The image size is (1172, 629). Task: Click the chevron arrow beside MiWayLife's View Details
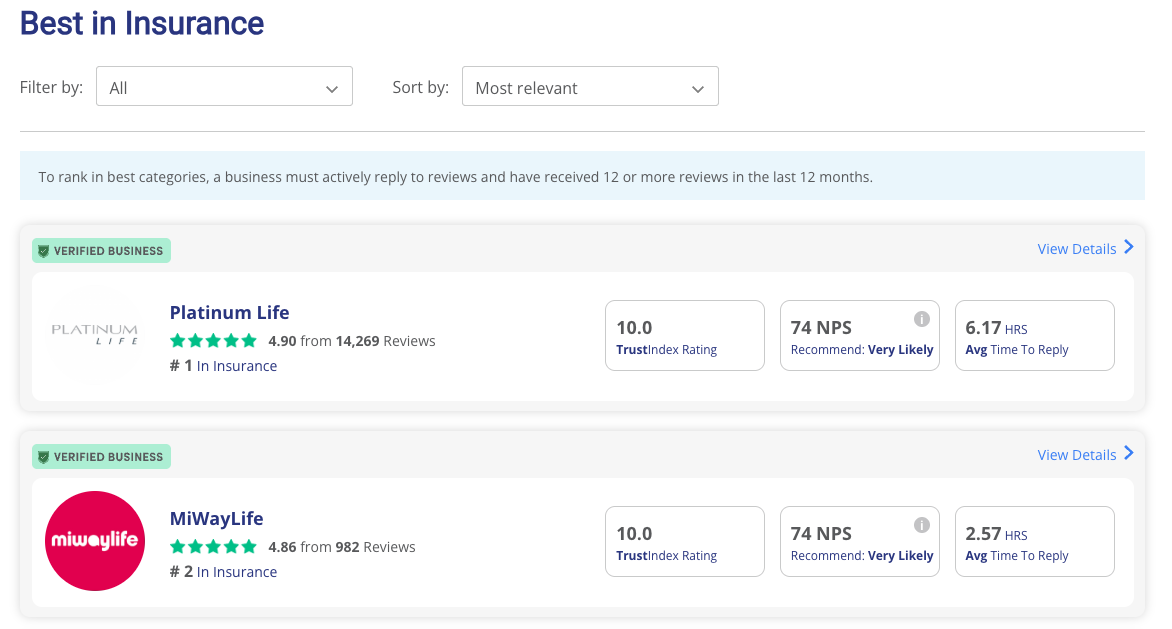[x=1129, y=453]
